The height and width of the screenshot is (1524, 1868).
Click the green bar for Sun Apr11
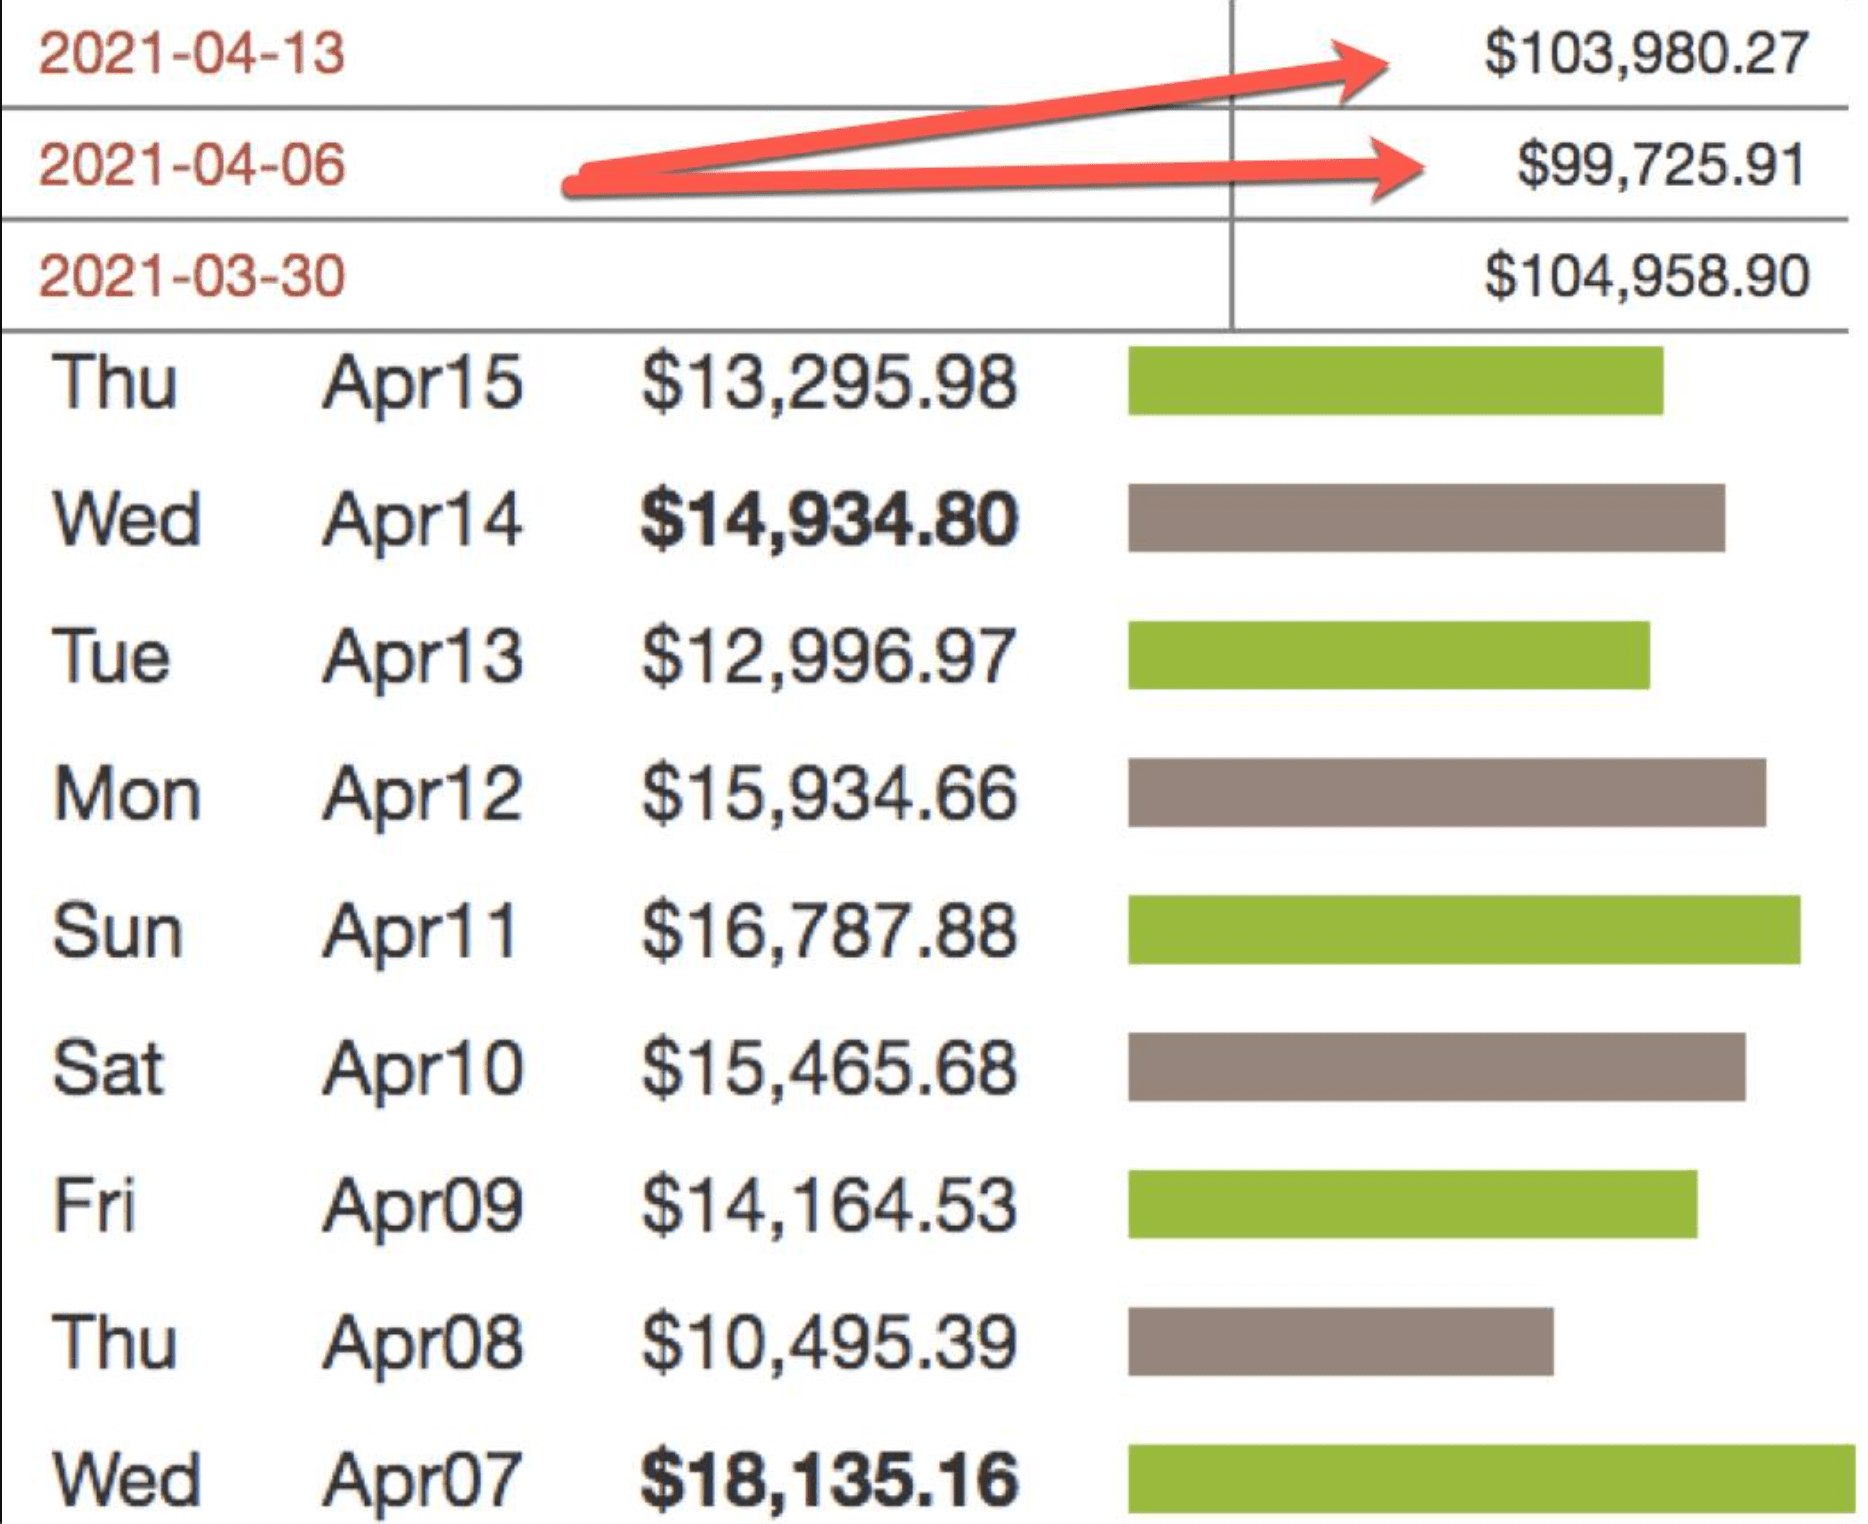(x=1464, y=930)
